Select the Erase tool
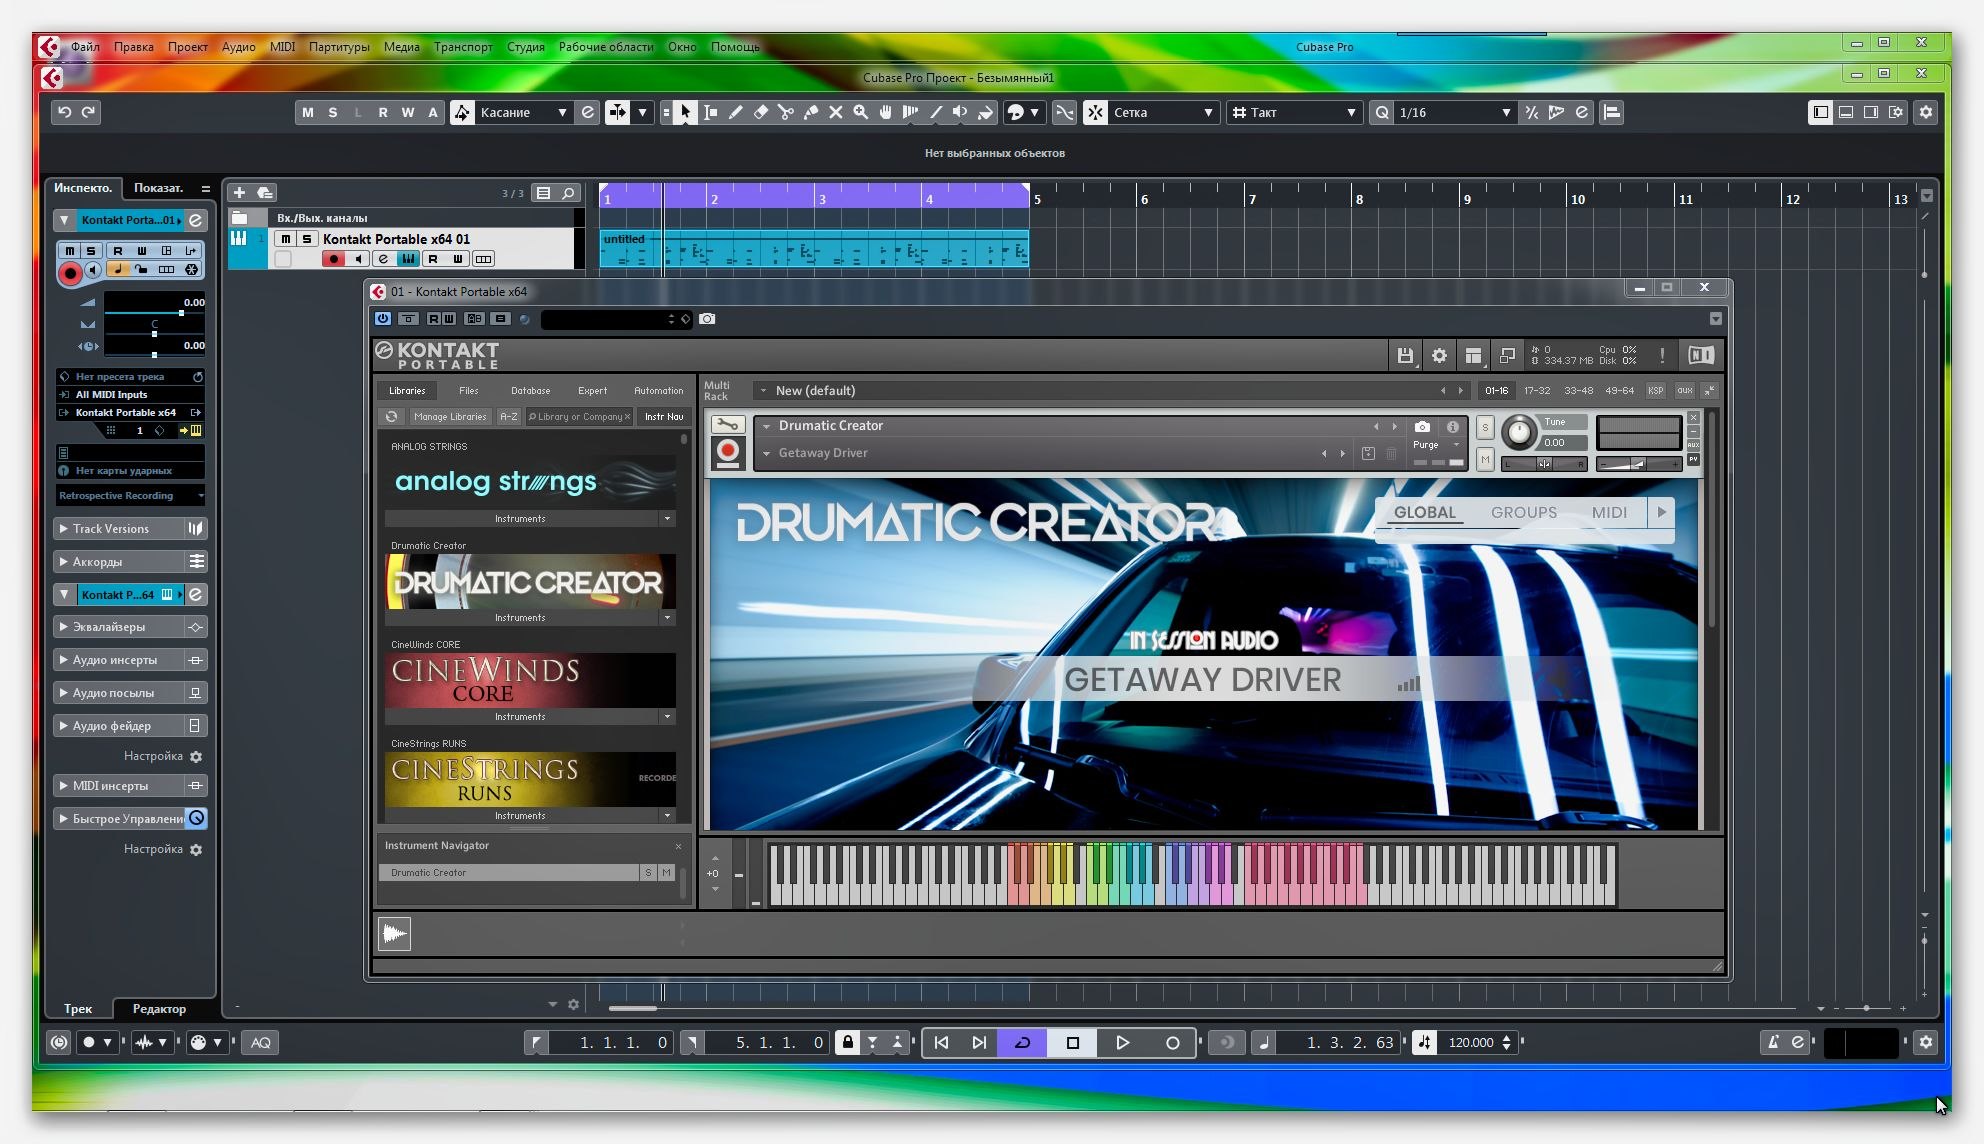 click(760, 112)
